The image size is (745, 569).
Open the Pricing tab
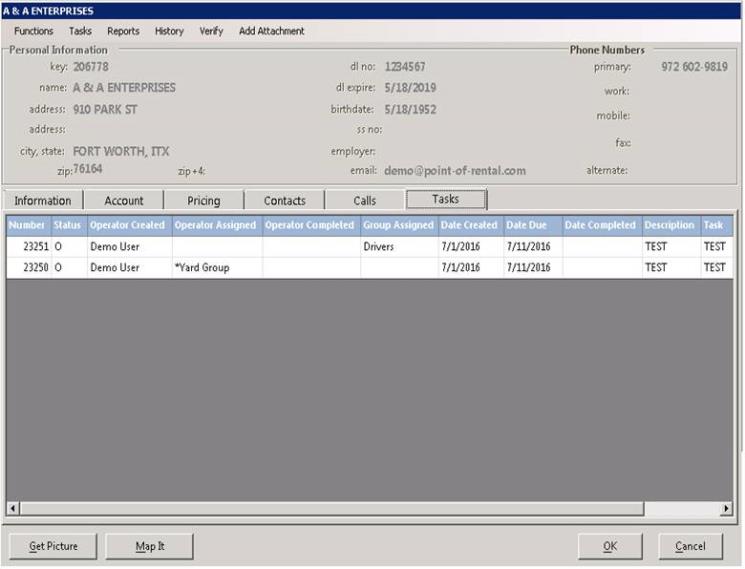click(x=204, y=200)
